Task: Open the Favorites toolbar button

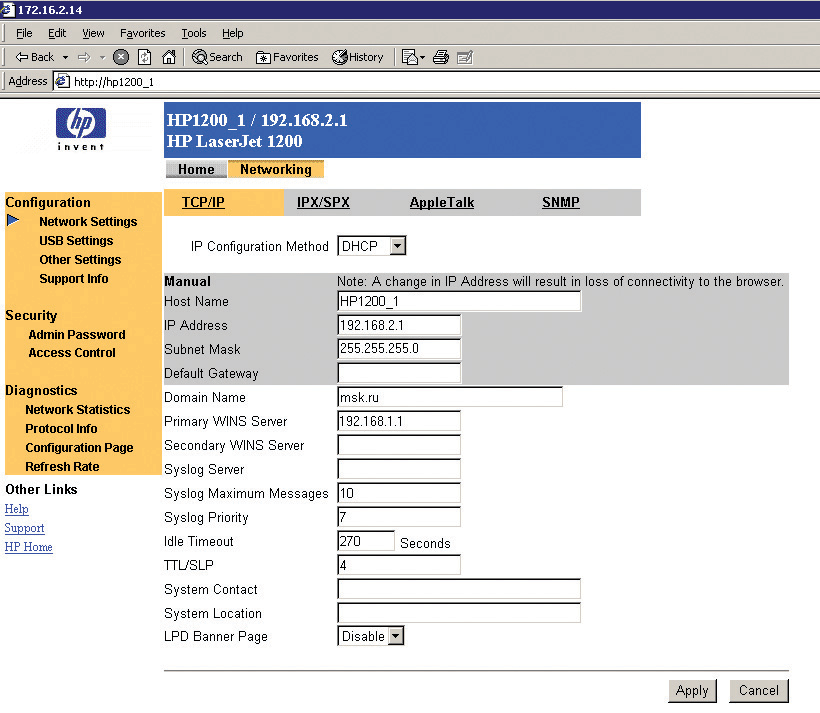Action: coord(287,57)
